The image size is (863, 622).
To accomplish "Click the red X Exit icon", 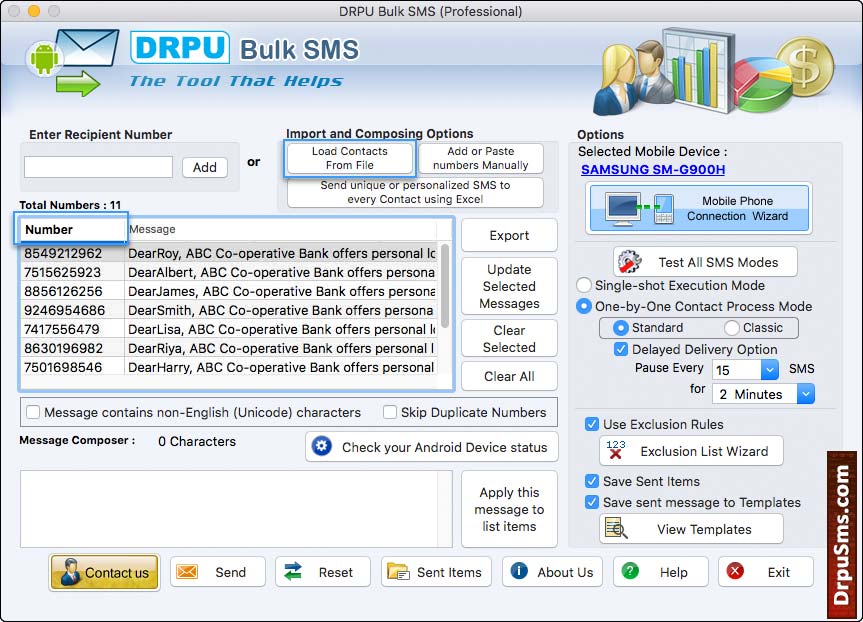I will (x=735, y=571).
